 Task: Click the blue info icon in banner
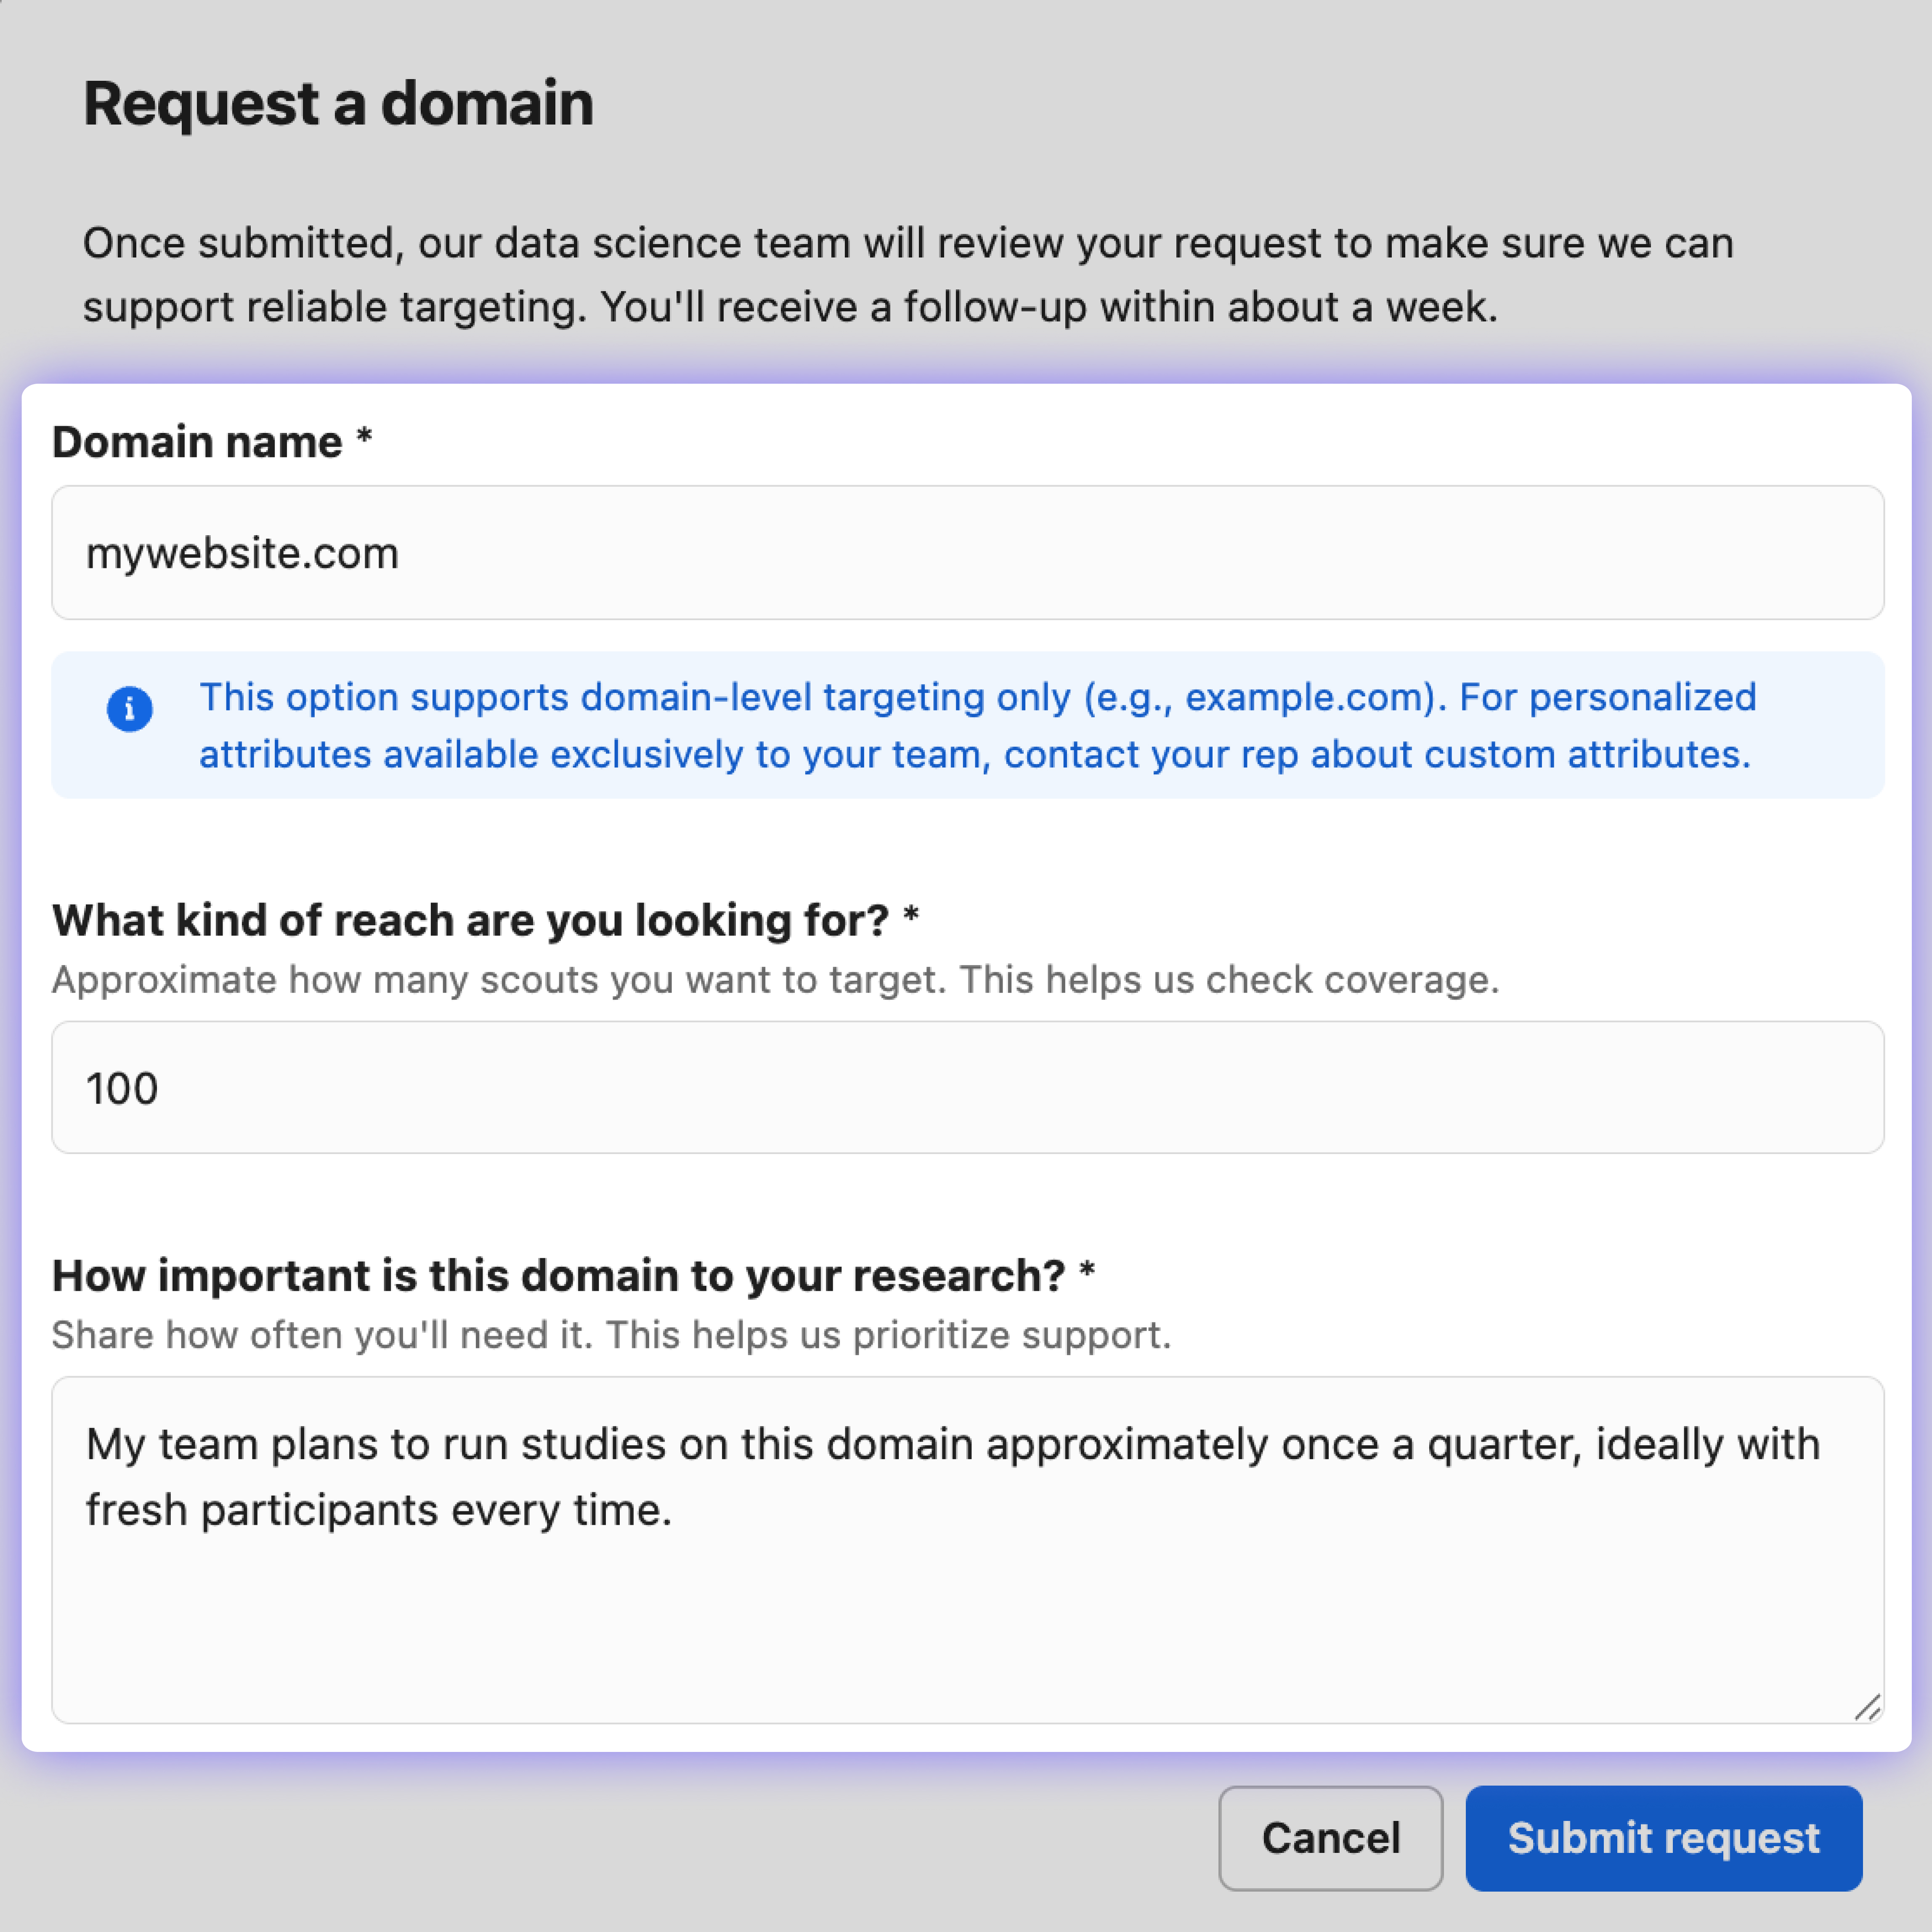tap(129, 709)
